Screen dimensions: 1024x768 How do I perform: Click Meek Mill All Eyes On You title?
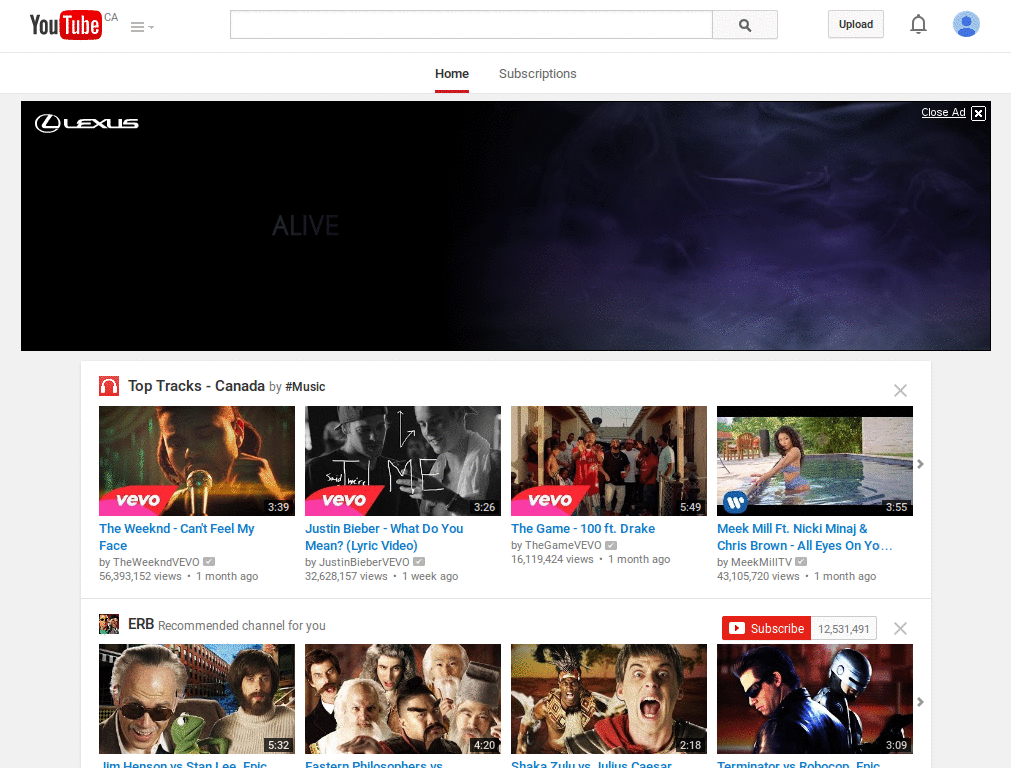click(x=805, y=537)
